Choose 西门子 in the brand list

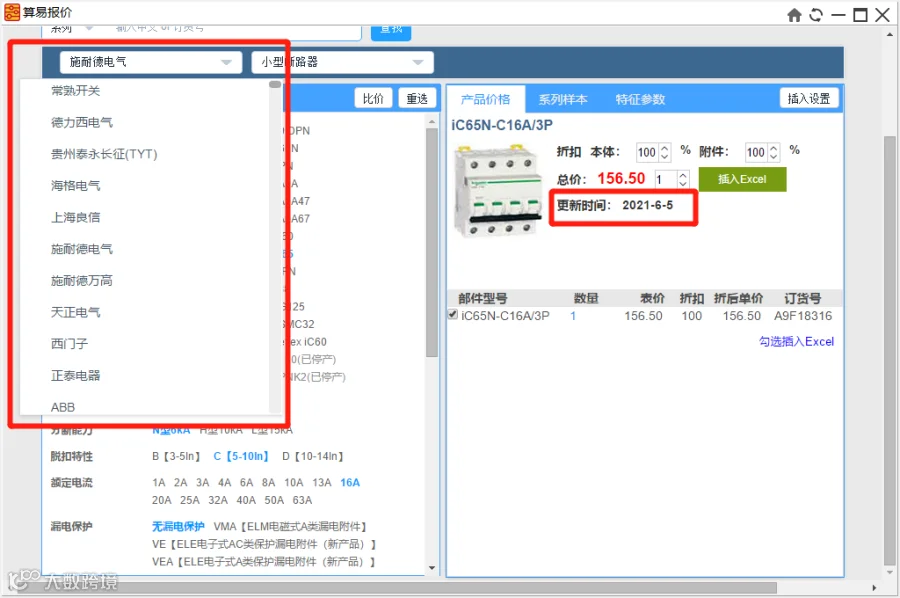(69, 343)
